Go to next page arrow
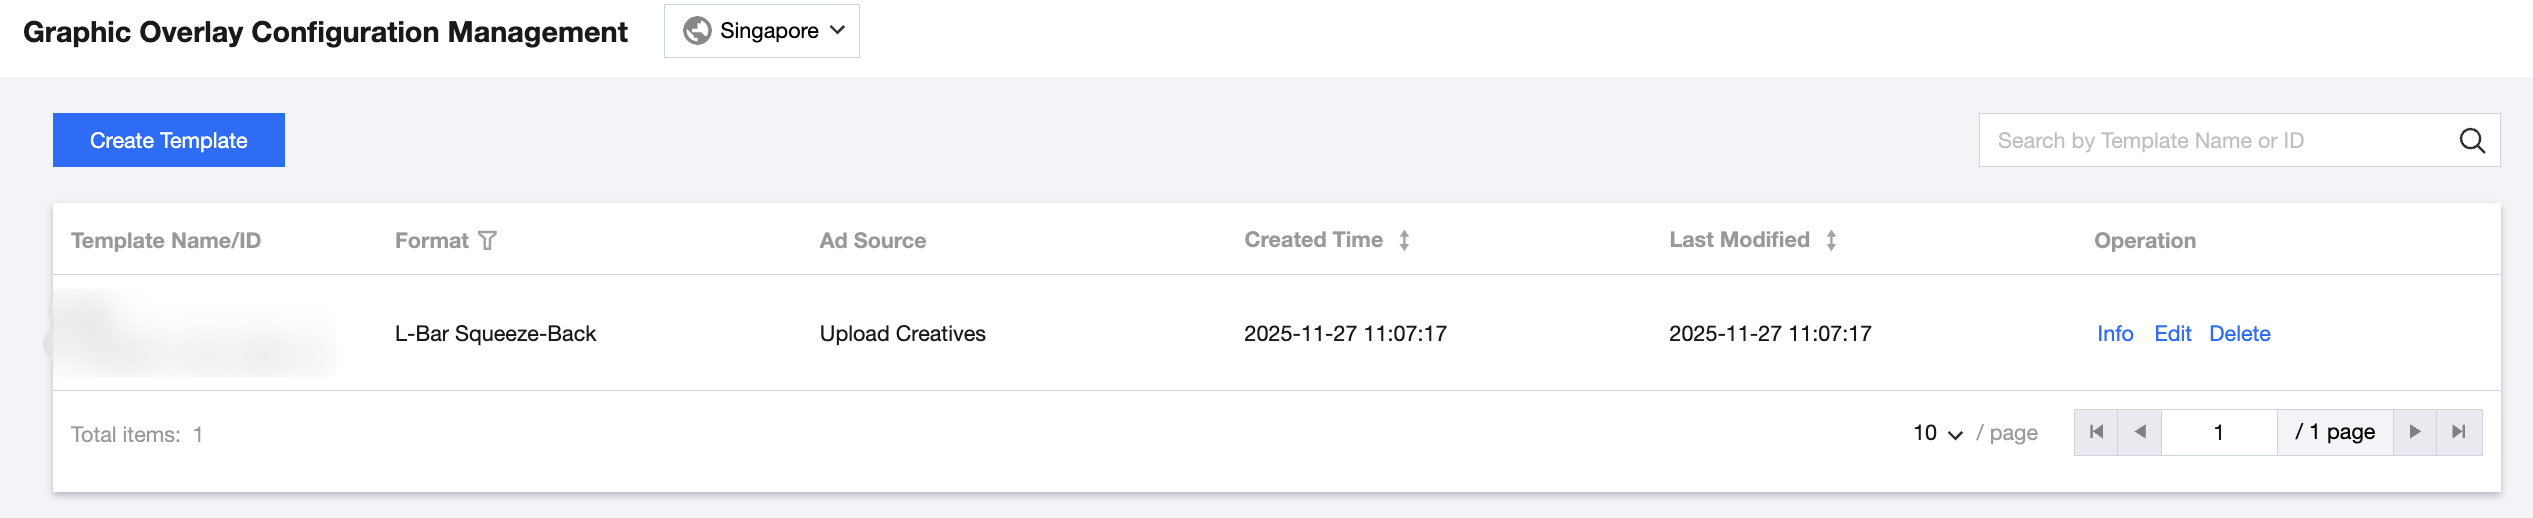 pyautogui.click(x=2414, y=432)
